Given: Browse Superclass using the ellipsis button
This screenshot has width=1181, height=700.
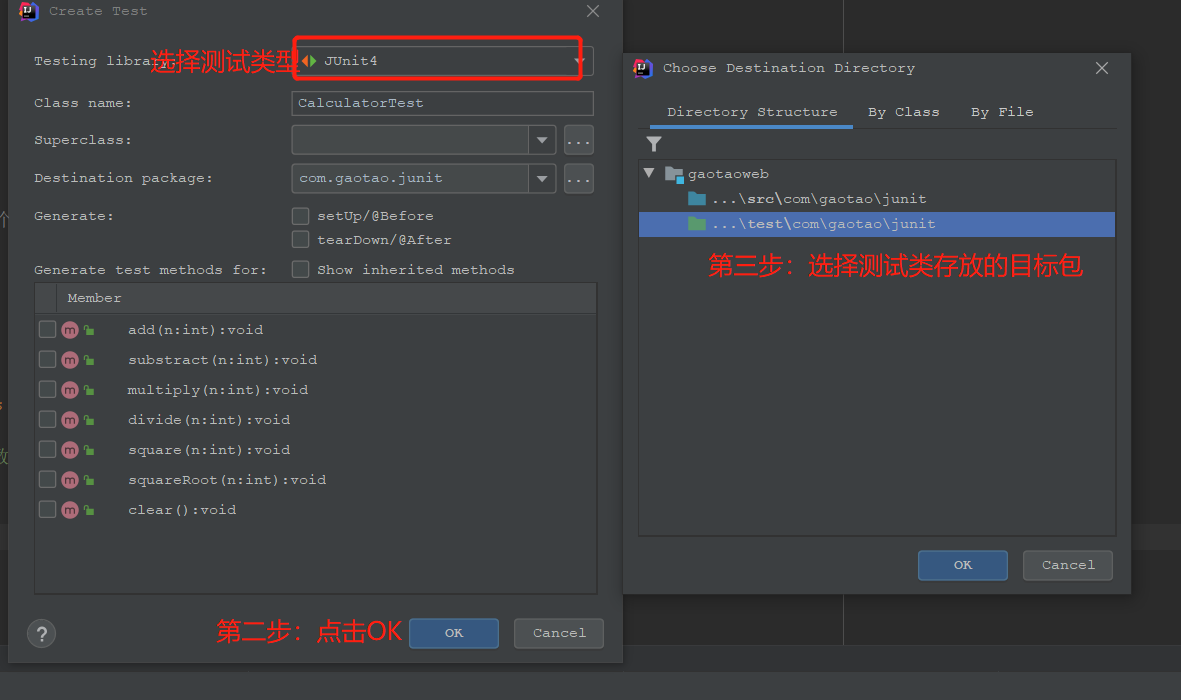Looking at the screenshot, I should pos(577,140).
